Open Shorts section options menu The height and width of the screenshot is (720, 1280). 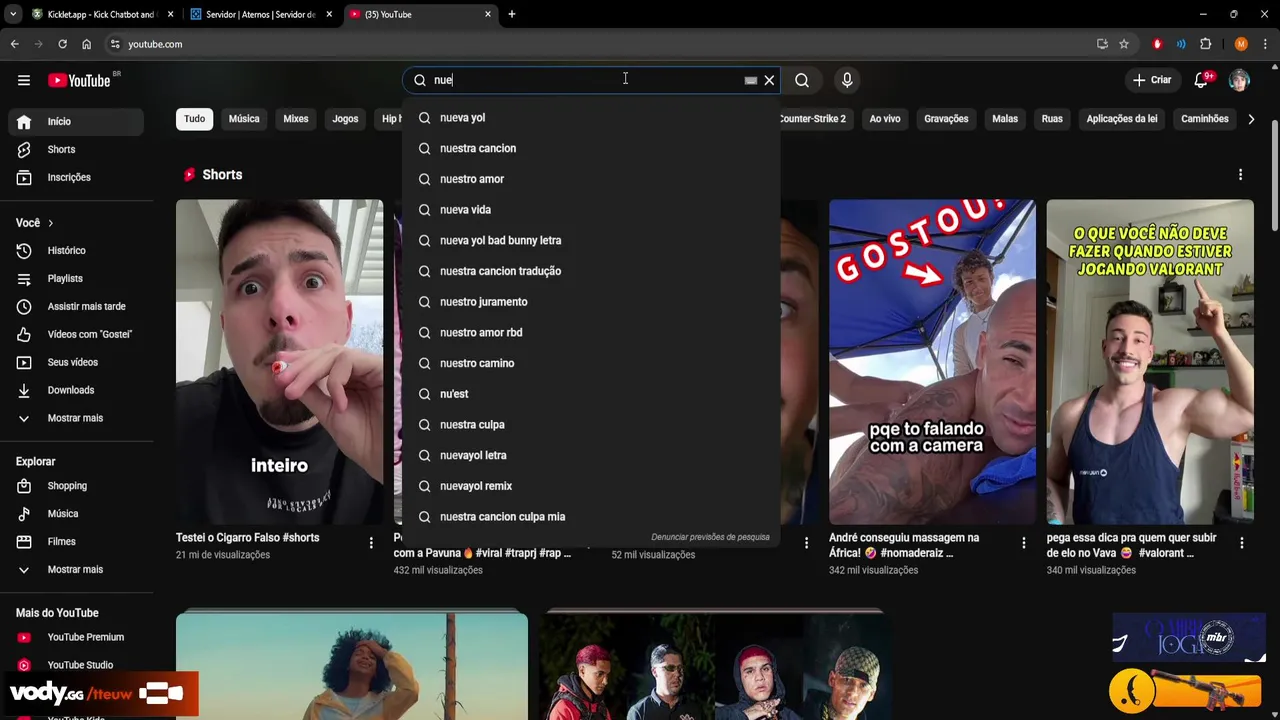(1240, 175)
